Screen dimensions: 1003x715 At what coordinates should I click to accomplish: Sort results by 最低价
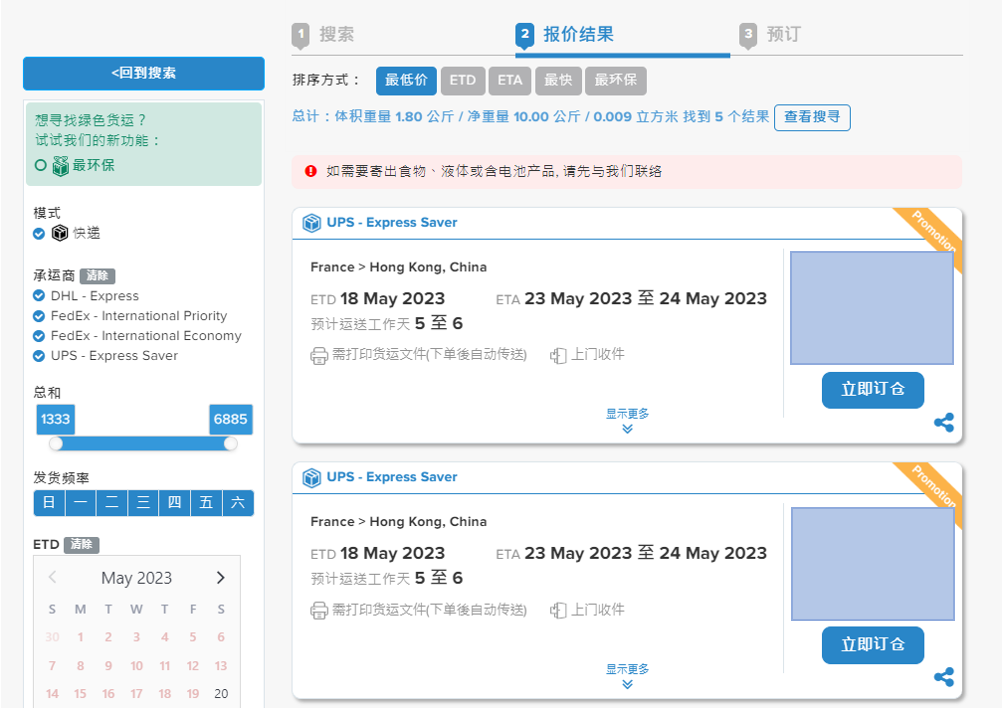(x=406, y=81)
